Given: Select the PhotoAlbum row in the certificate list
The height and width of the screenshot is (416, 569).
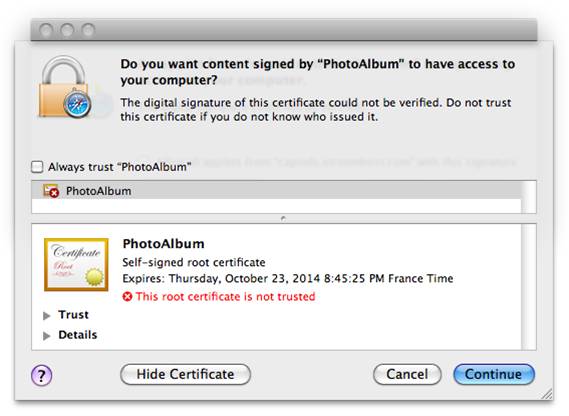Looking at the screenshot, I should (277, 191).
